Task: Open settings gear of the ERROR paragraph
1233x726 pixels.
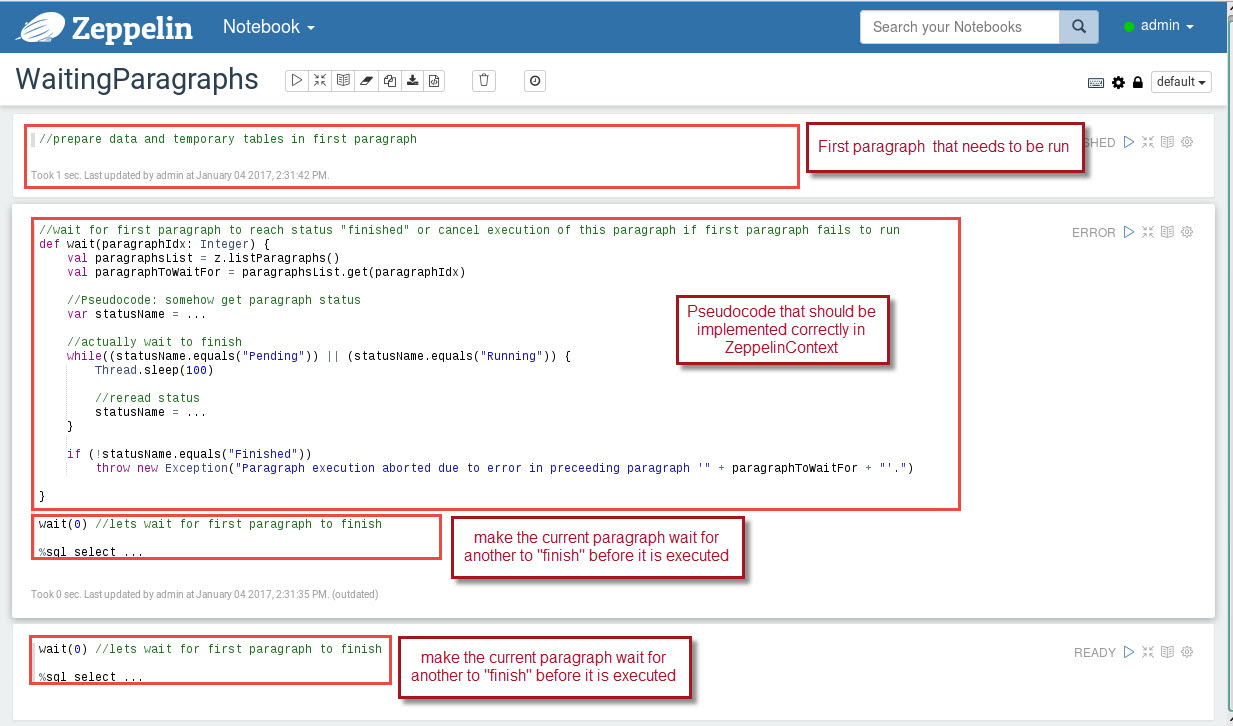Action: tap(1187, 231)
